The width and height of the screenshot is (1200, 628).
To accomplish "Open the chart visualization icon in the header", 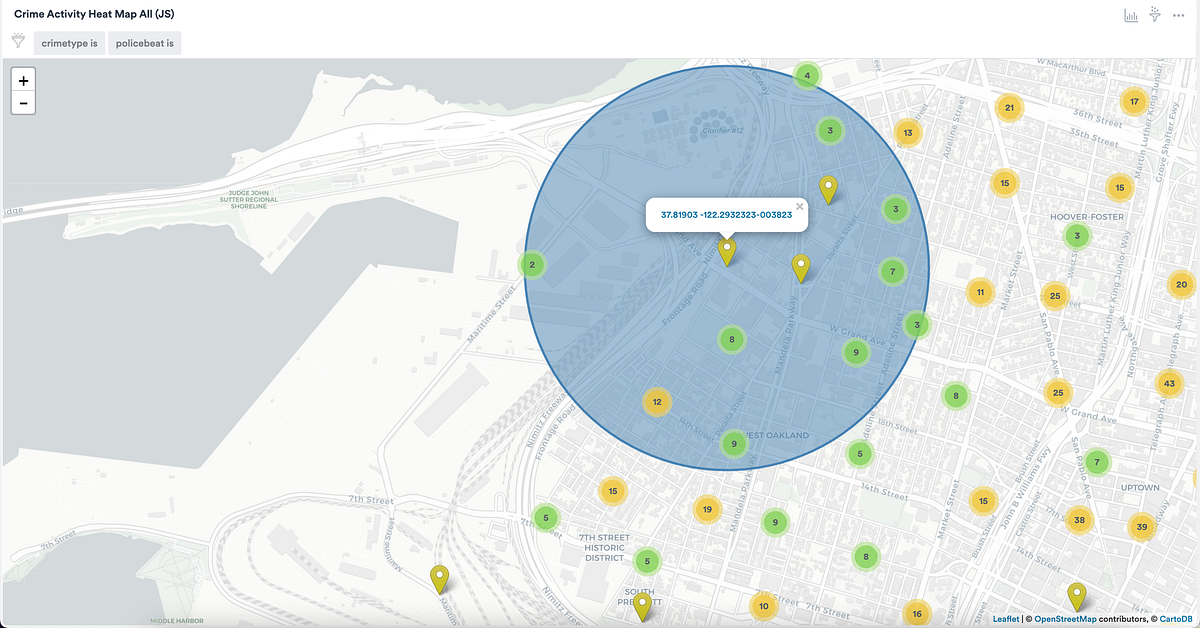I will (x=1130, y=15).
